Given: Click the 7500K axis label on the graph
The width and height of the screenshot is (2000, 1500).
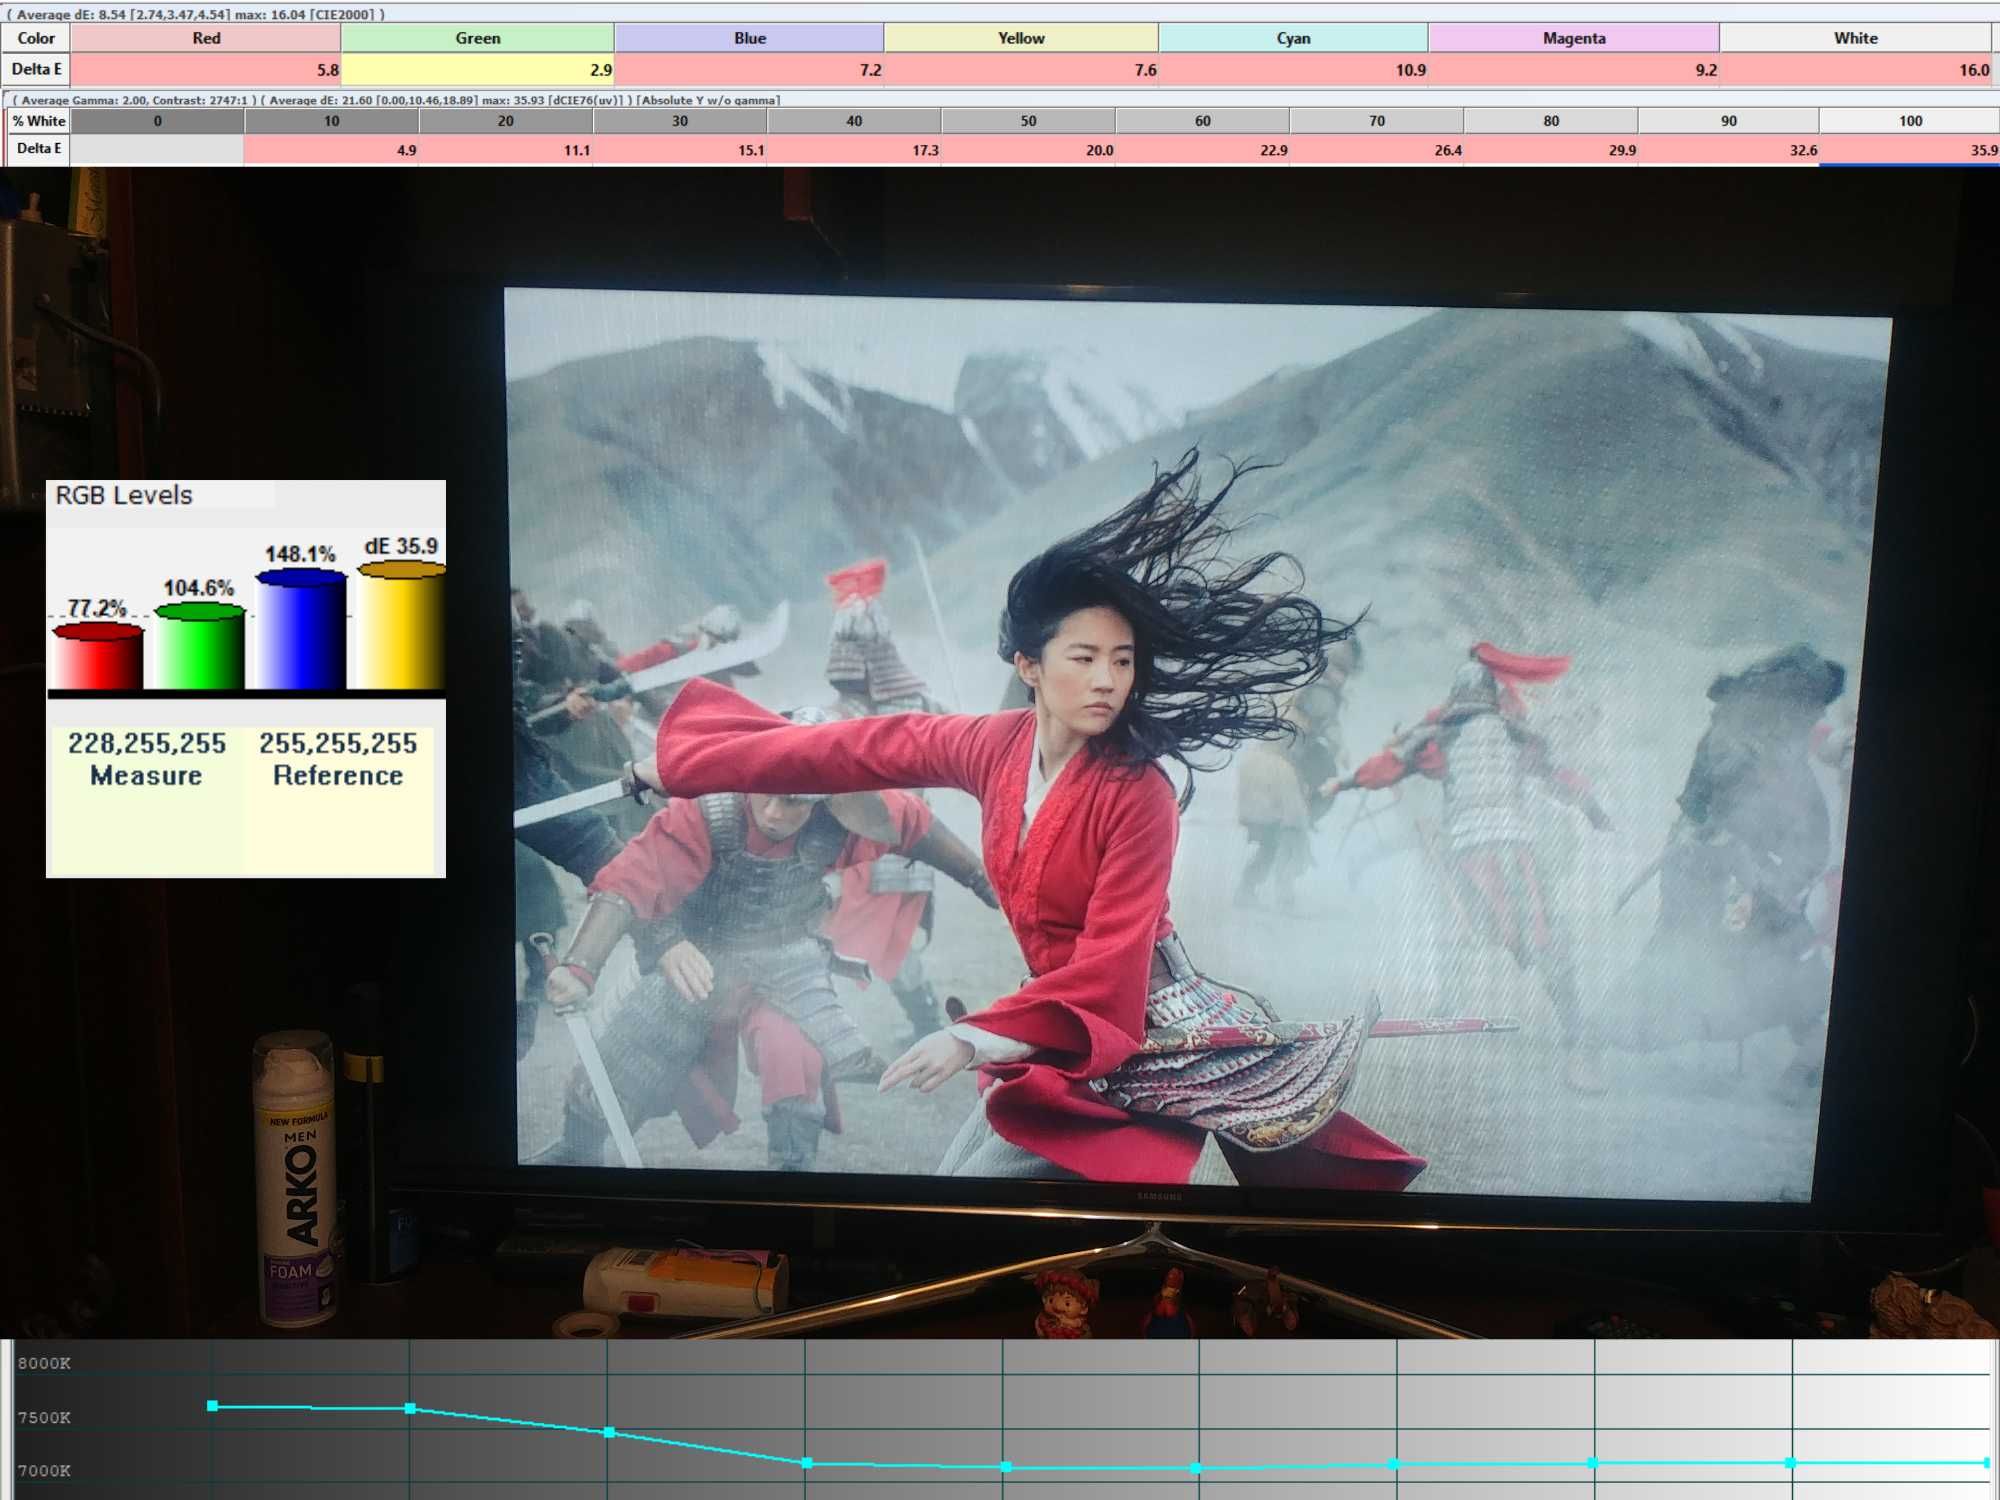Looking at the screenshot, I should (44, 1417).
